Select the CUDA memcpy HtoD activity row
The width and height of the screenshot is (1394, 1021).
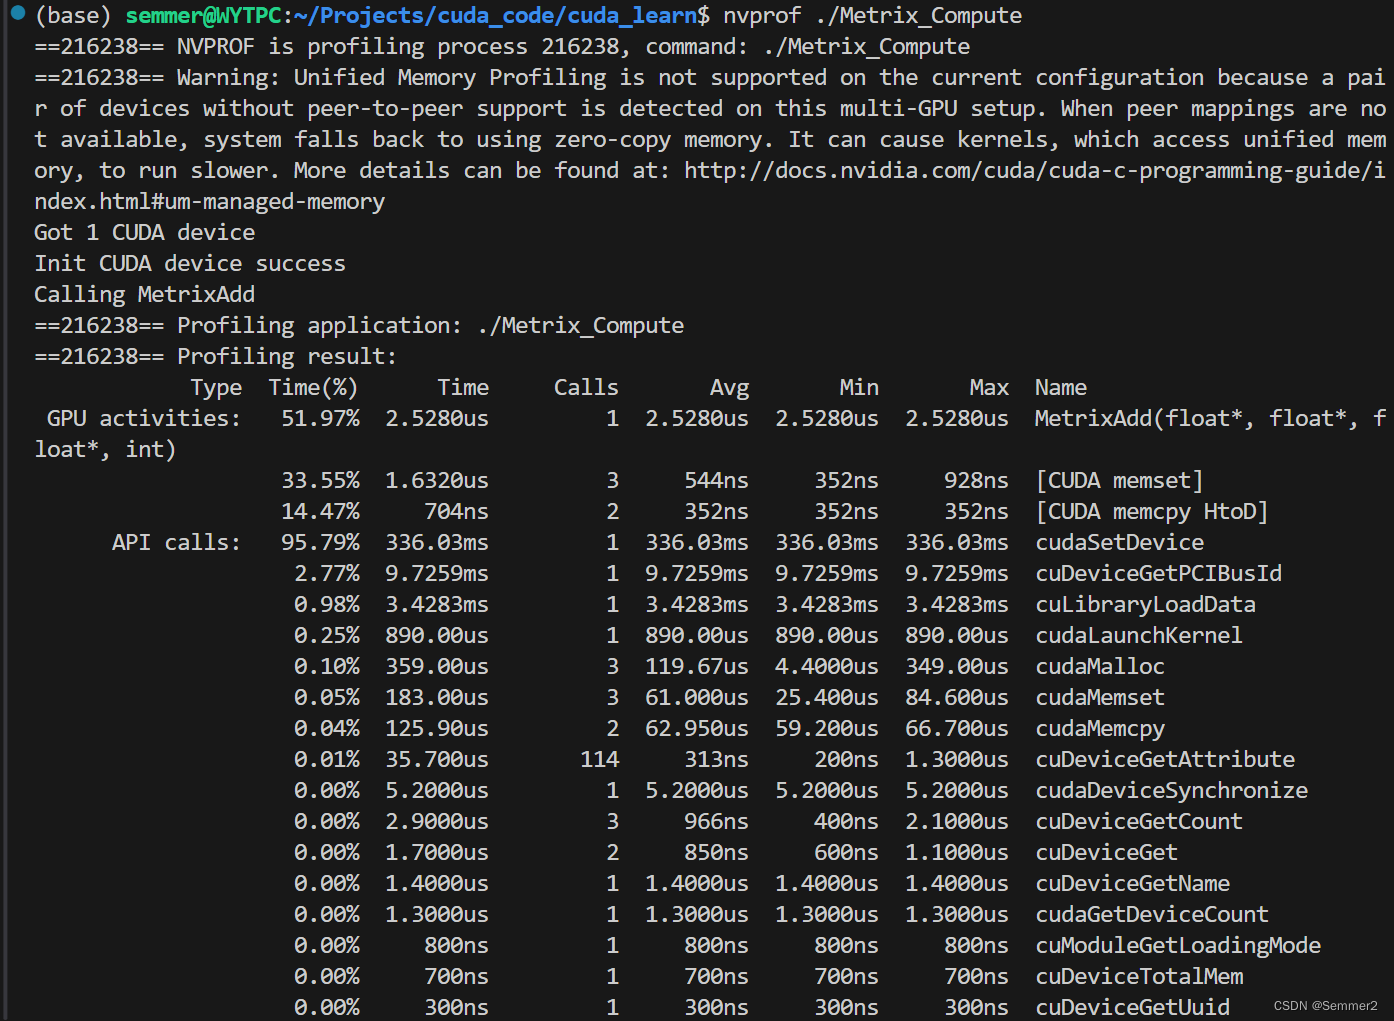(x=1151, y=511)
